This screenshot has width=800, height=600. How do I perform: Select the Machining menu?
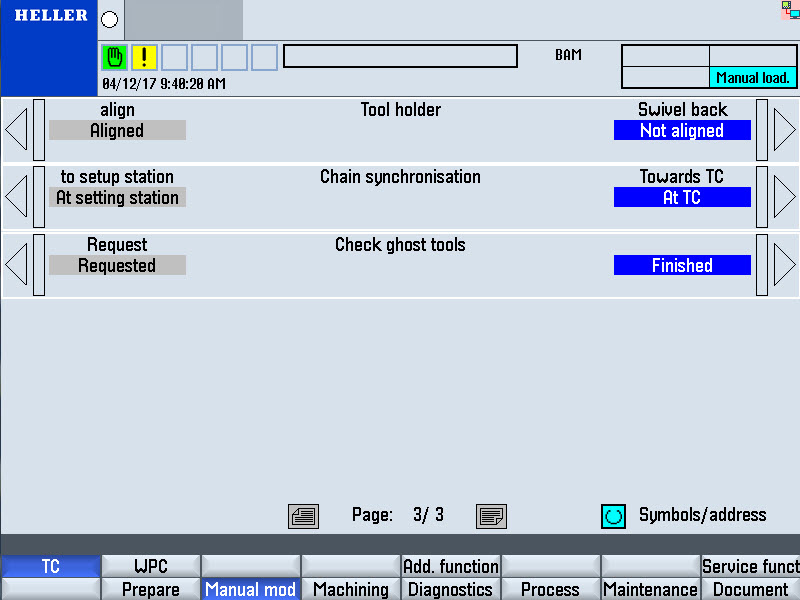pos(350,590)
